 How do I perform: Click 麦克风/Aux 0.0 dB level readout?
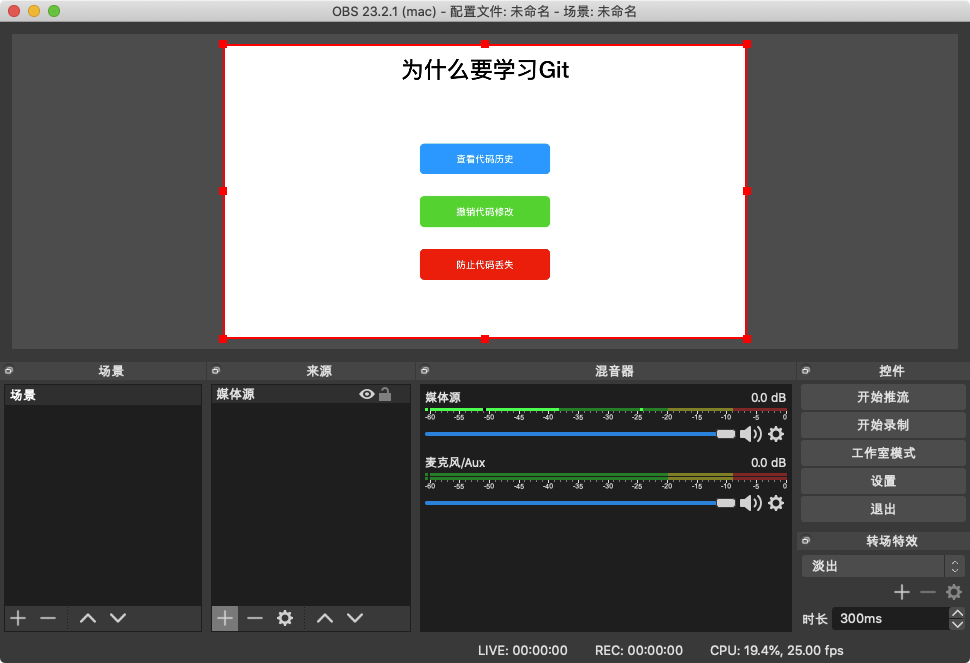[x=768, y=463]
